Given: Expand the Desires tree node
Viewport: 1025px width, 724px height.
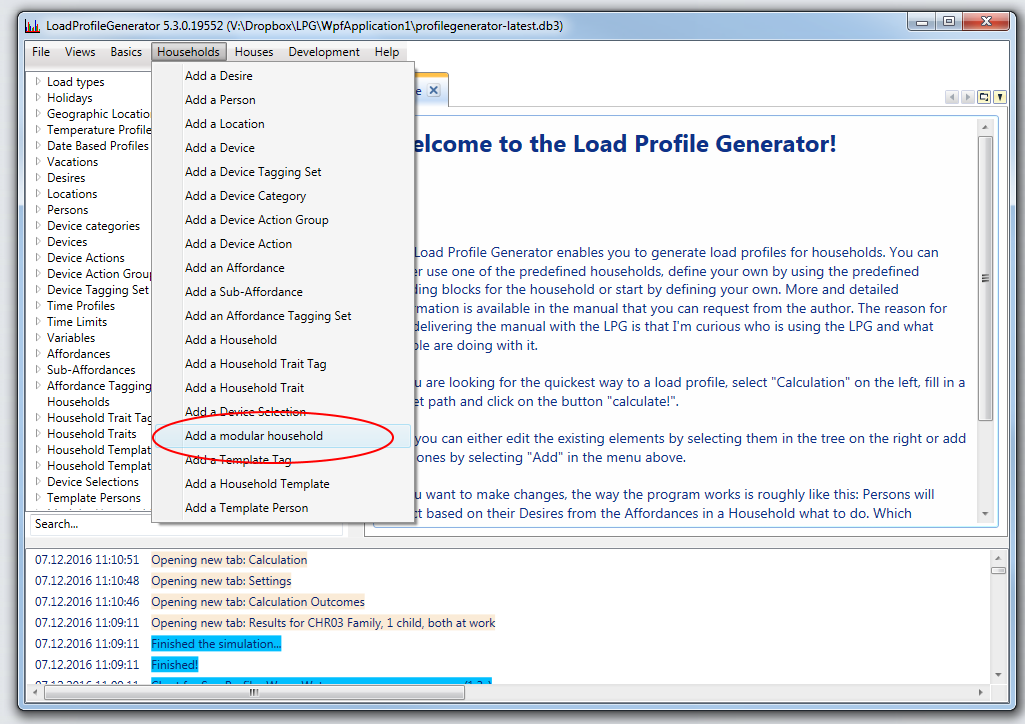Looking at the screenshot, I should [38, 178].
